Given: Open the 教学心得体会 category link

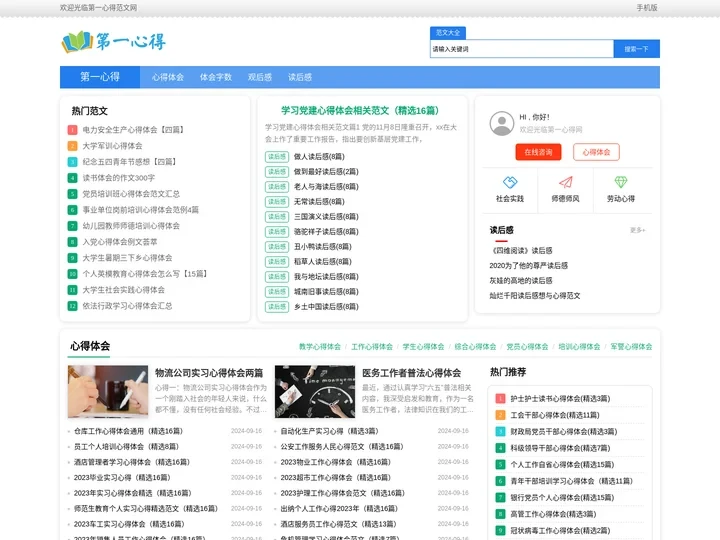Looking at the screenshot, I should click(320, 347).
